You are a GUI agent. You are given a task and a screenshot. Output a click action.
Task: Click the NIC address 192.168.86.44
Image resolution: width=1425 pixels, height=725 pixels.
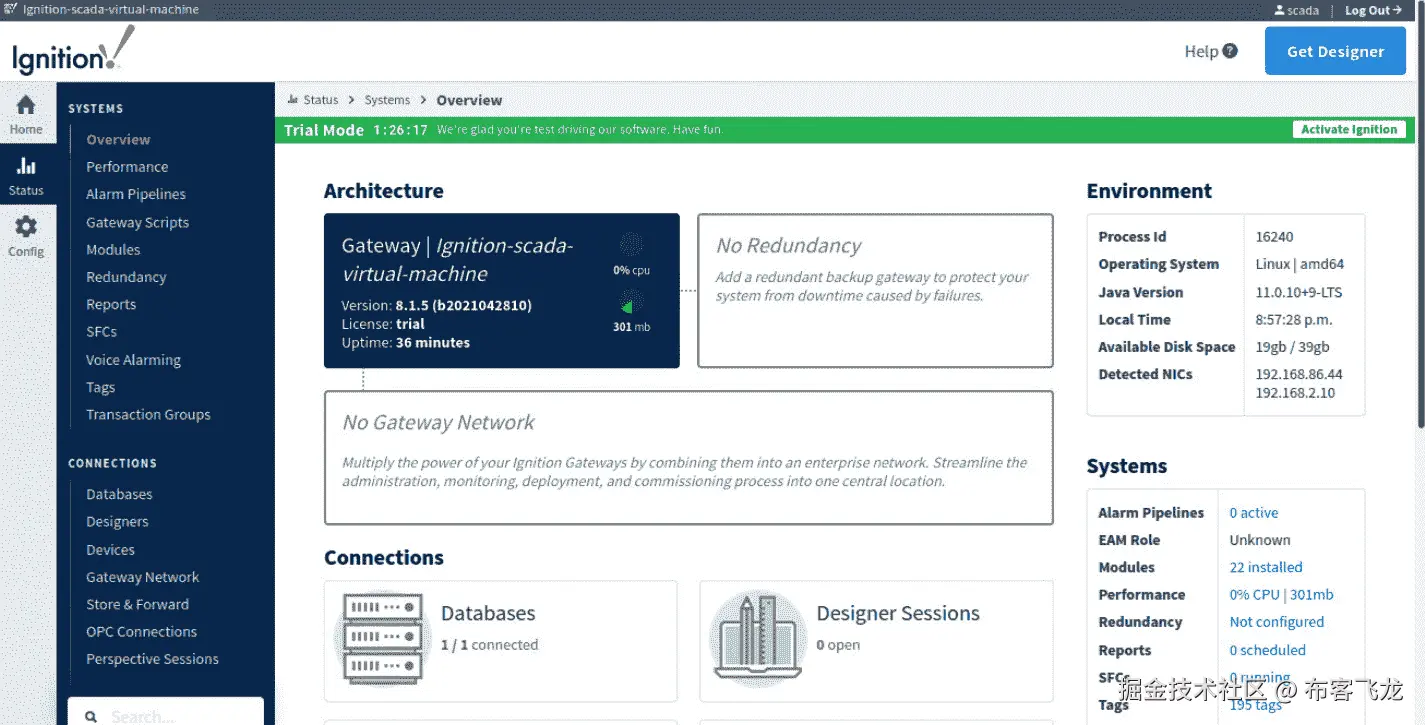click(x=1299, y=374)
